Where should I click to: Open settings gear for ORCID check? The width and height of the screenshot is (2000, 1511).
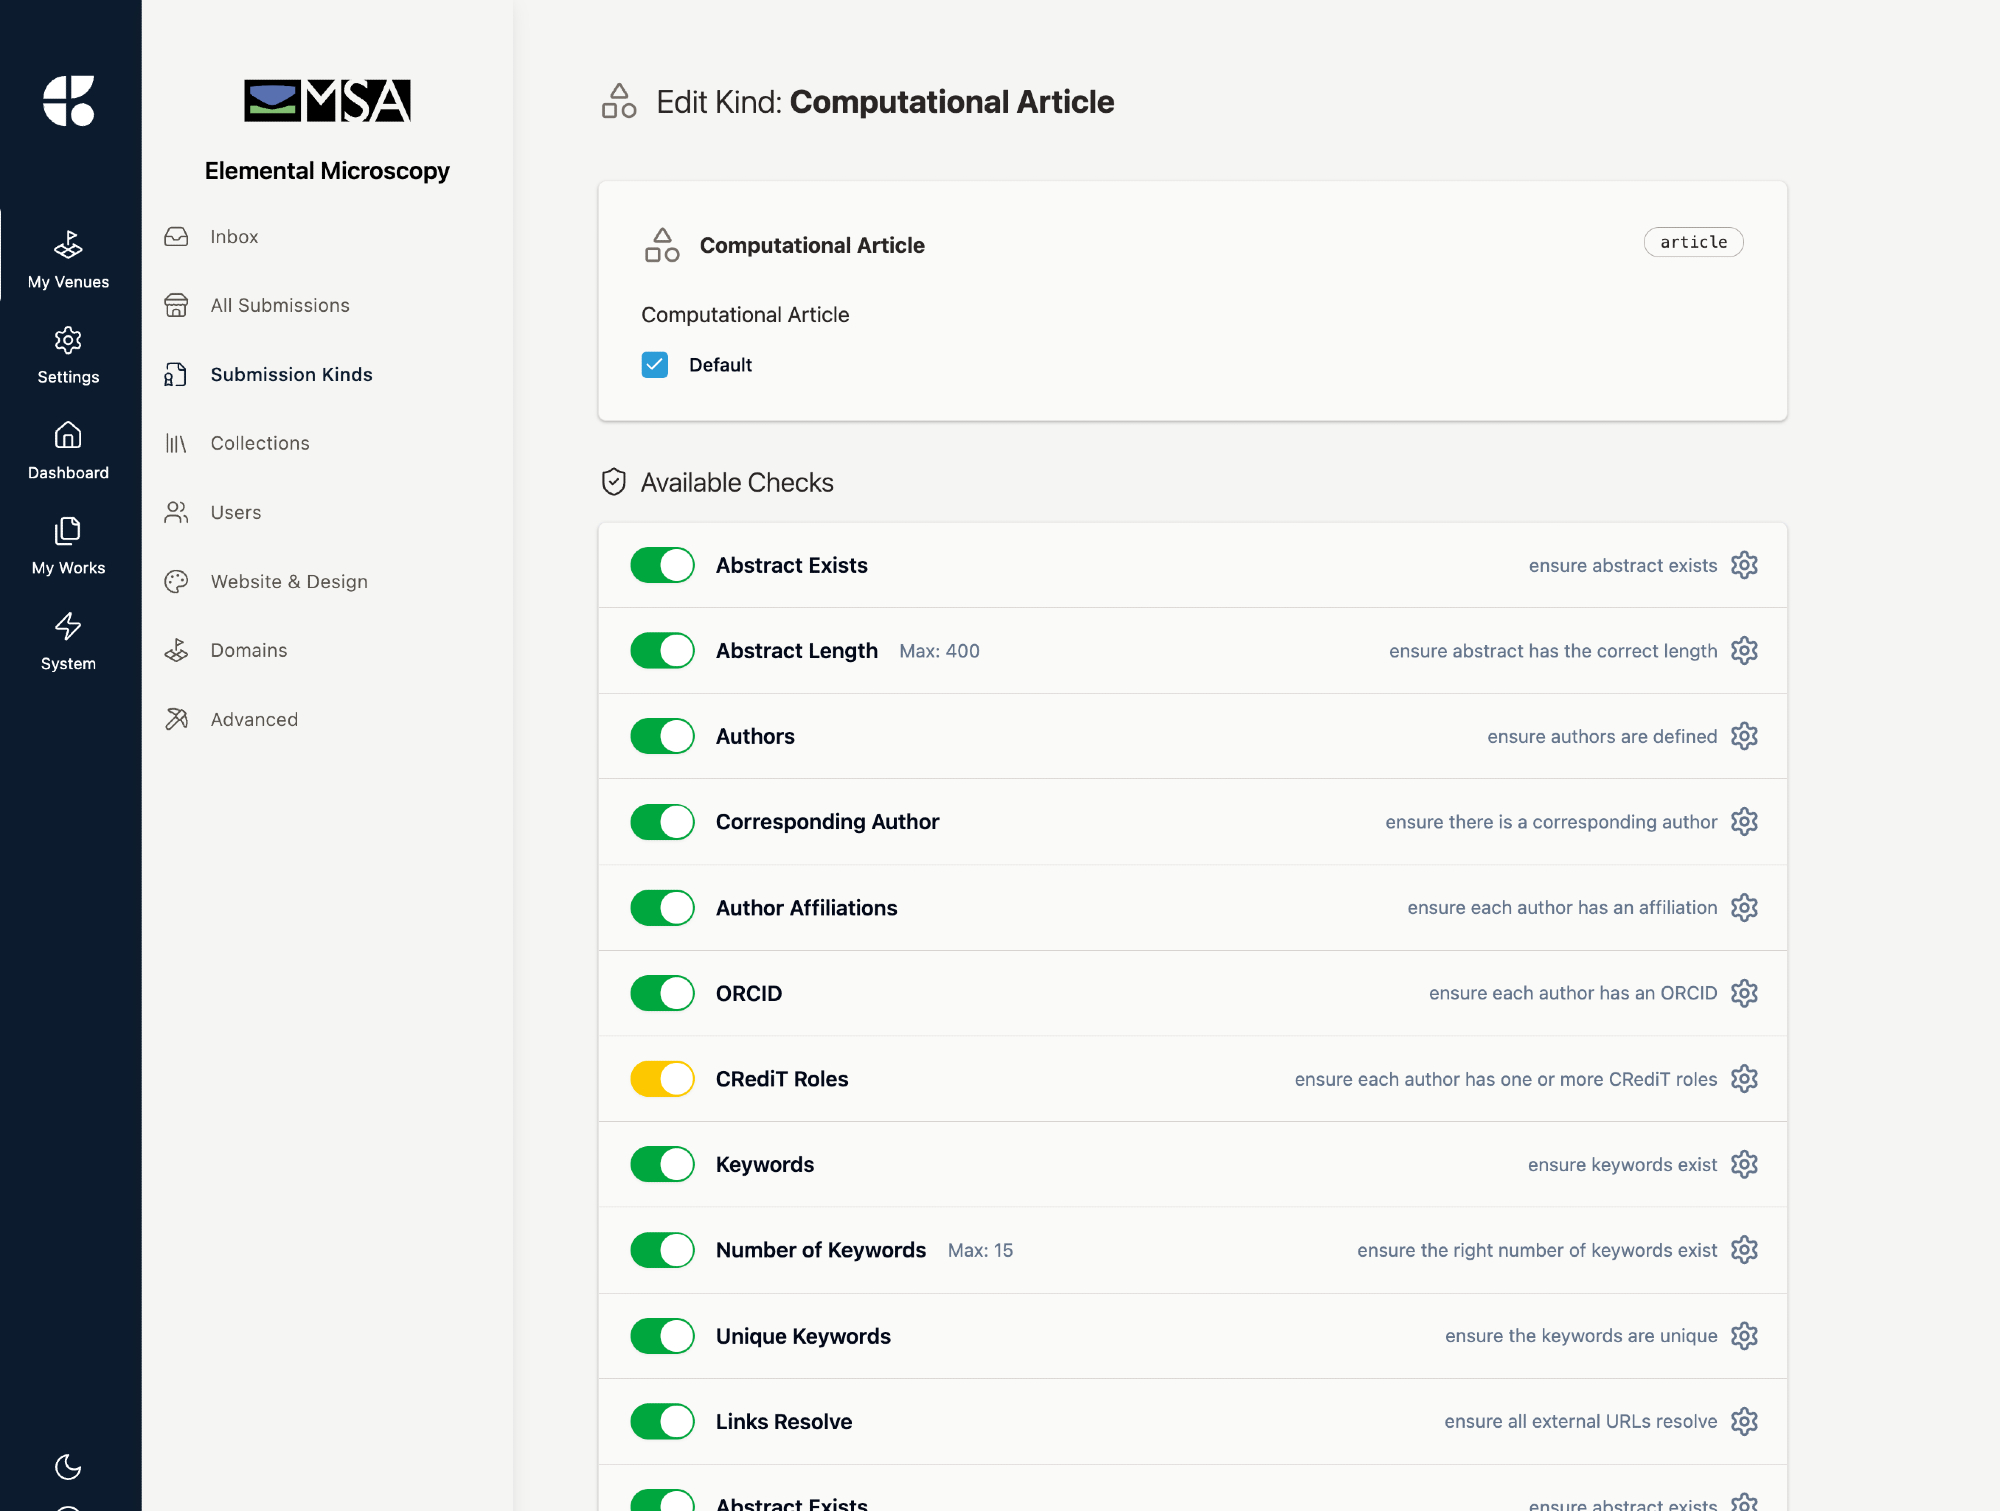[1744, 993]
